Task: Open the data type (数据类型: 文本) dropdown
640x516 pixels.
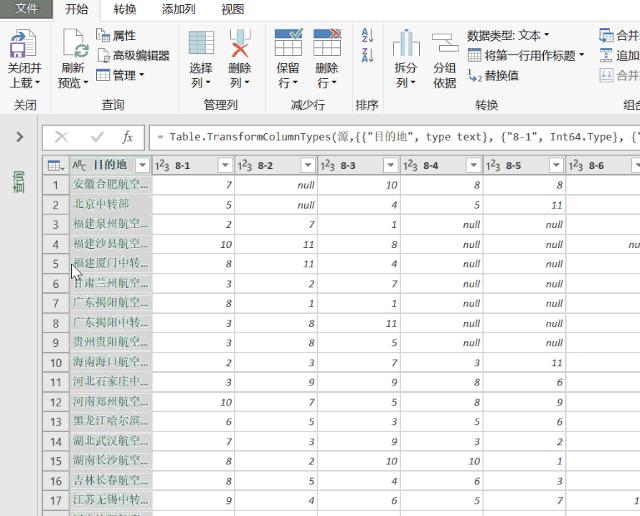Action: pyautogui.click(x=508, y=36)
